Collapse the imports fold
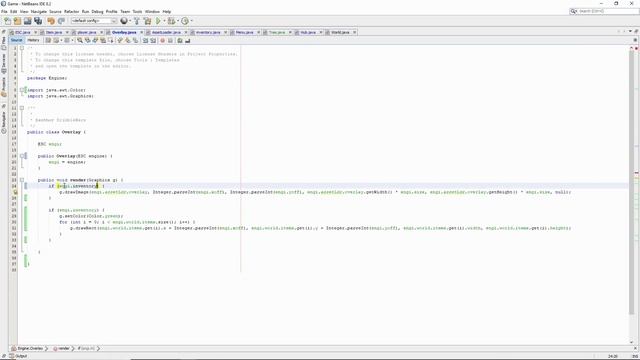Screen dimensions: 640x360 (22, 90)
